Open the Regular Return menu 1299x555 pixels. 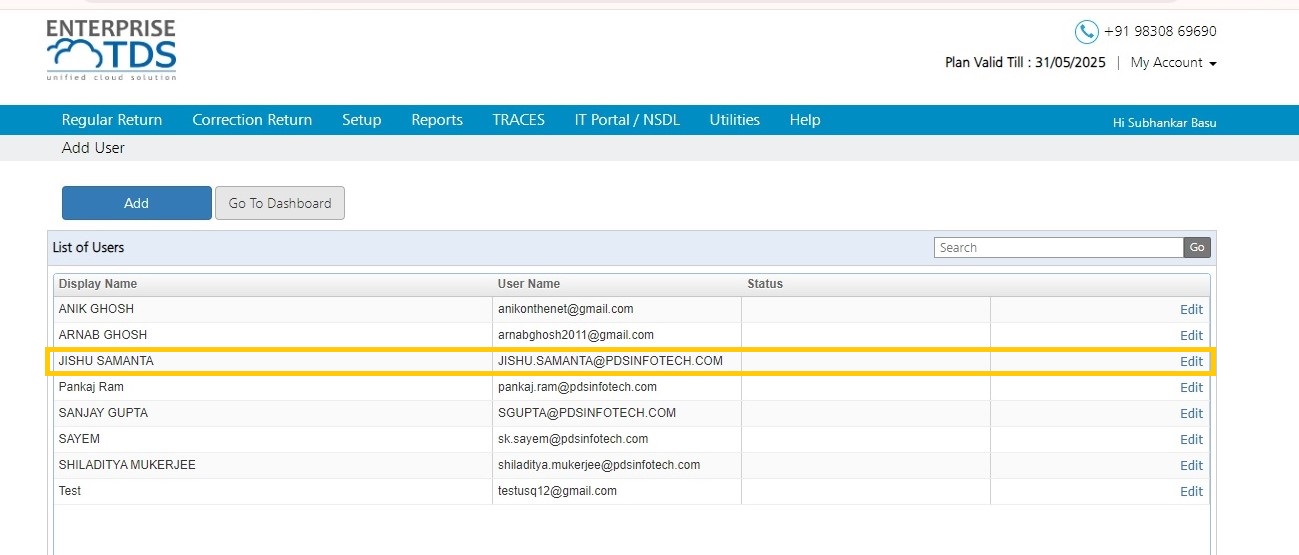[112, 120]
